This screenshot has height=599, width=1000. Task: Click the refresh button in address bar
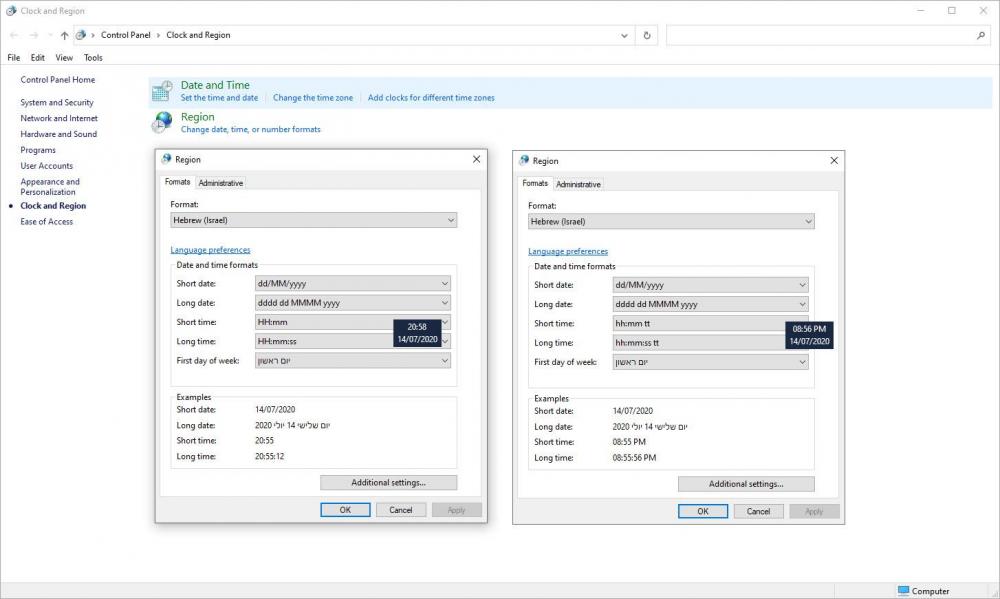[647, 36]
